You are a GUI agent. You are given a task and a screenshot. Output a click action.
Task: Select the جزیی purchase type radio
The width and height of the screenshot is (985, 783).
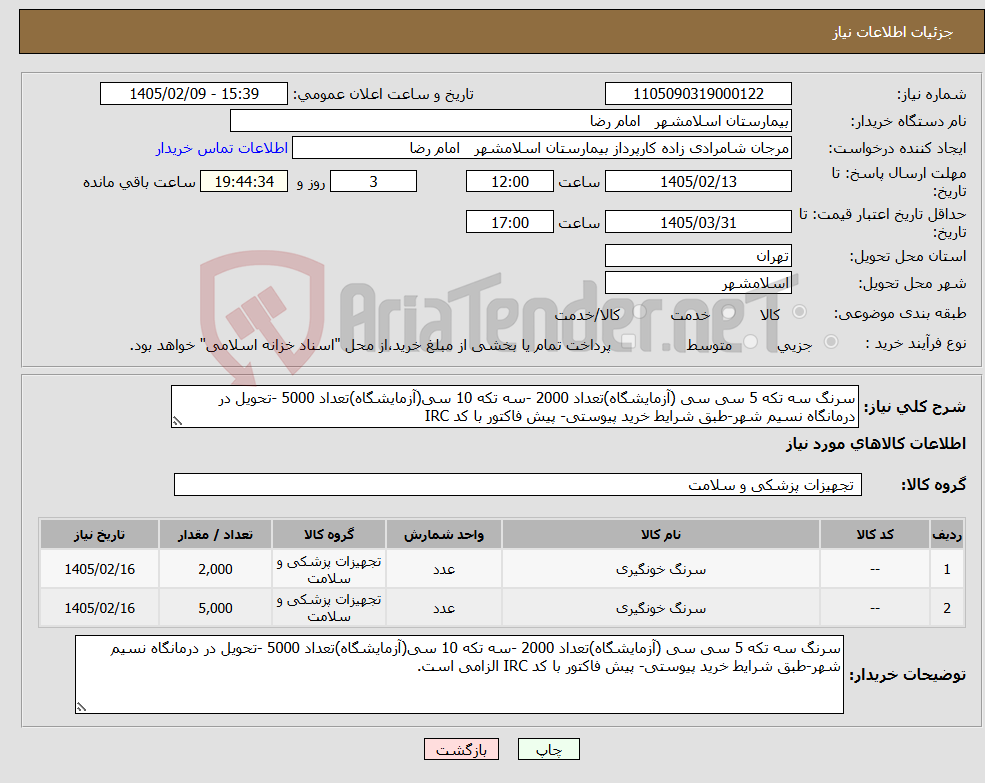coord(830,342)
